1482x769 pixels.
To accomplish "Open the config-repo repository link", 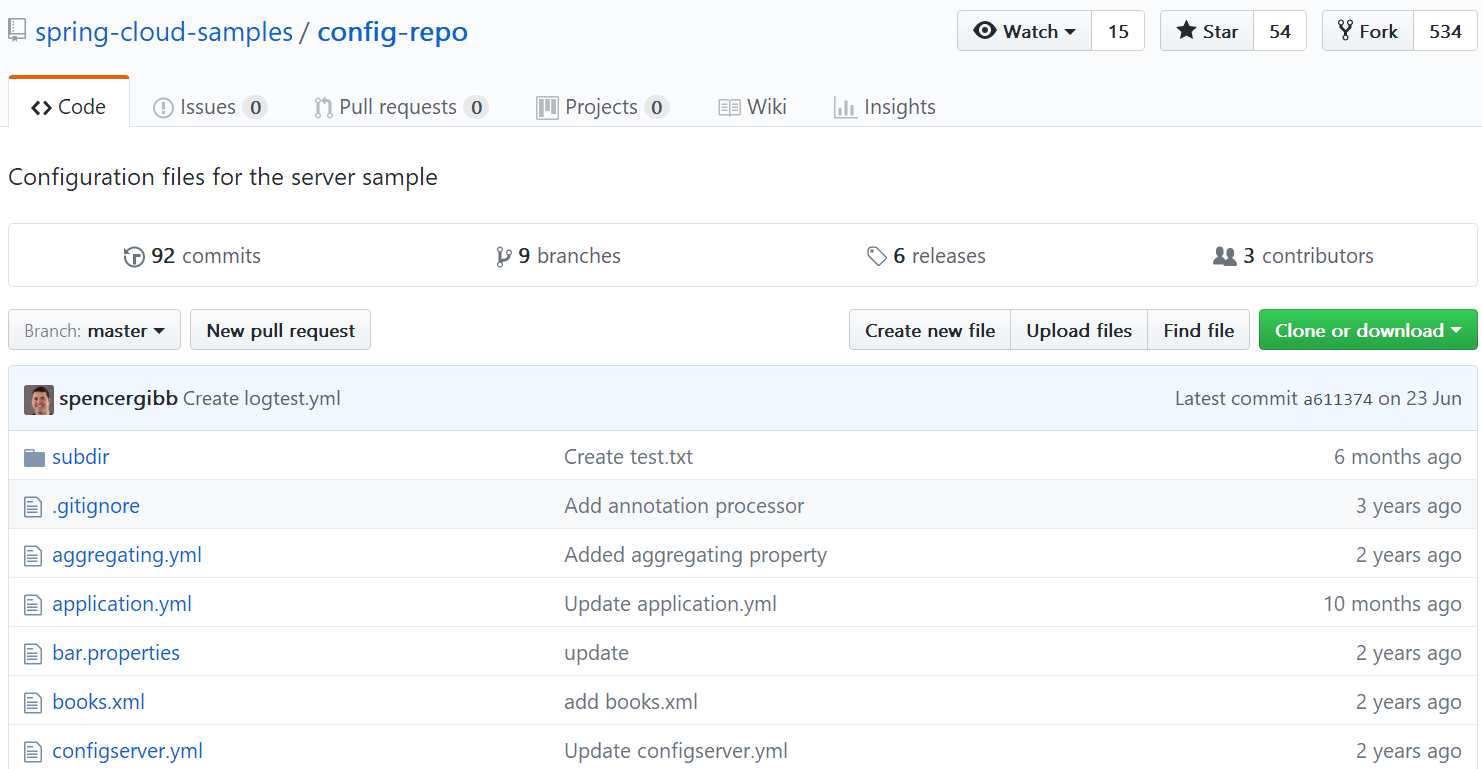I will [392, 32].
